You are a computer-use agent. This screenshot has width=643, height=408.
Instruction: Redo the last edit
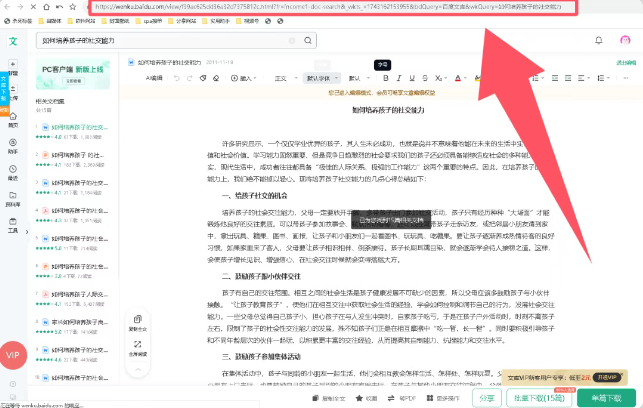pyautogui.click(x=189, y=78)
